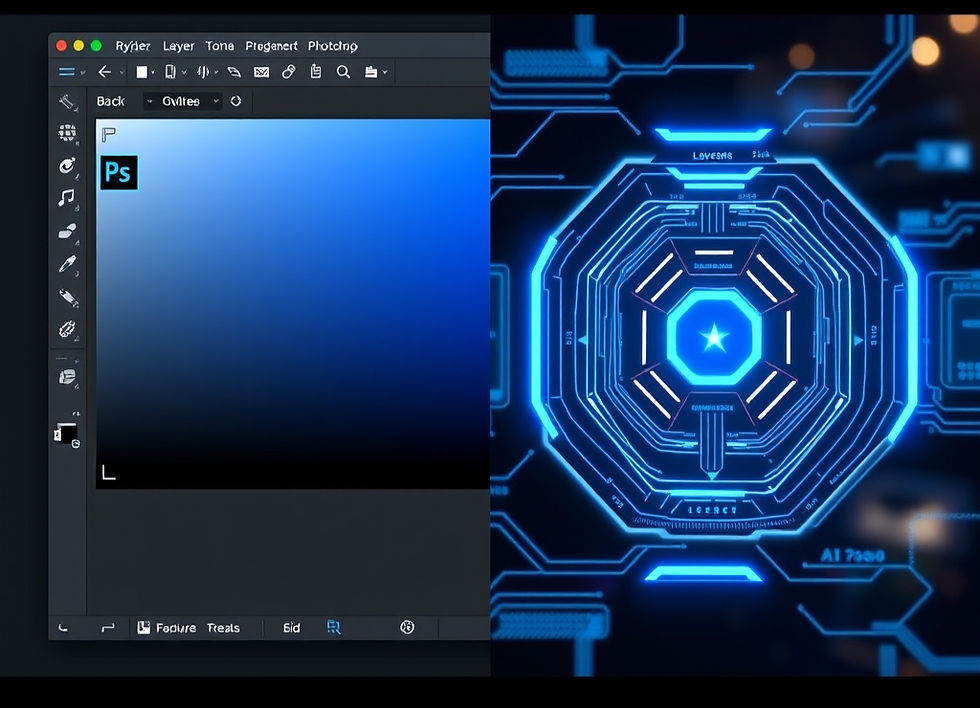The width and height of the screenshot is (980, 708).
Task: Click the Back button in options bar
Action: [x=111, y=101]
